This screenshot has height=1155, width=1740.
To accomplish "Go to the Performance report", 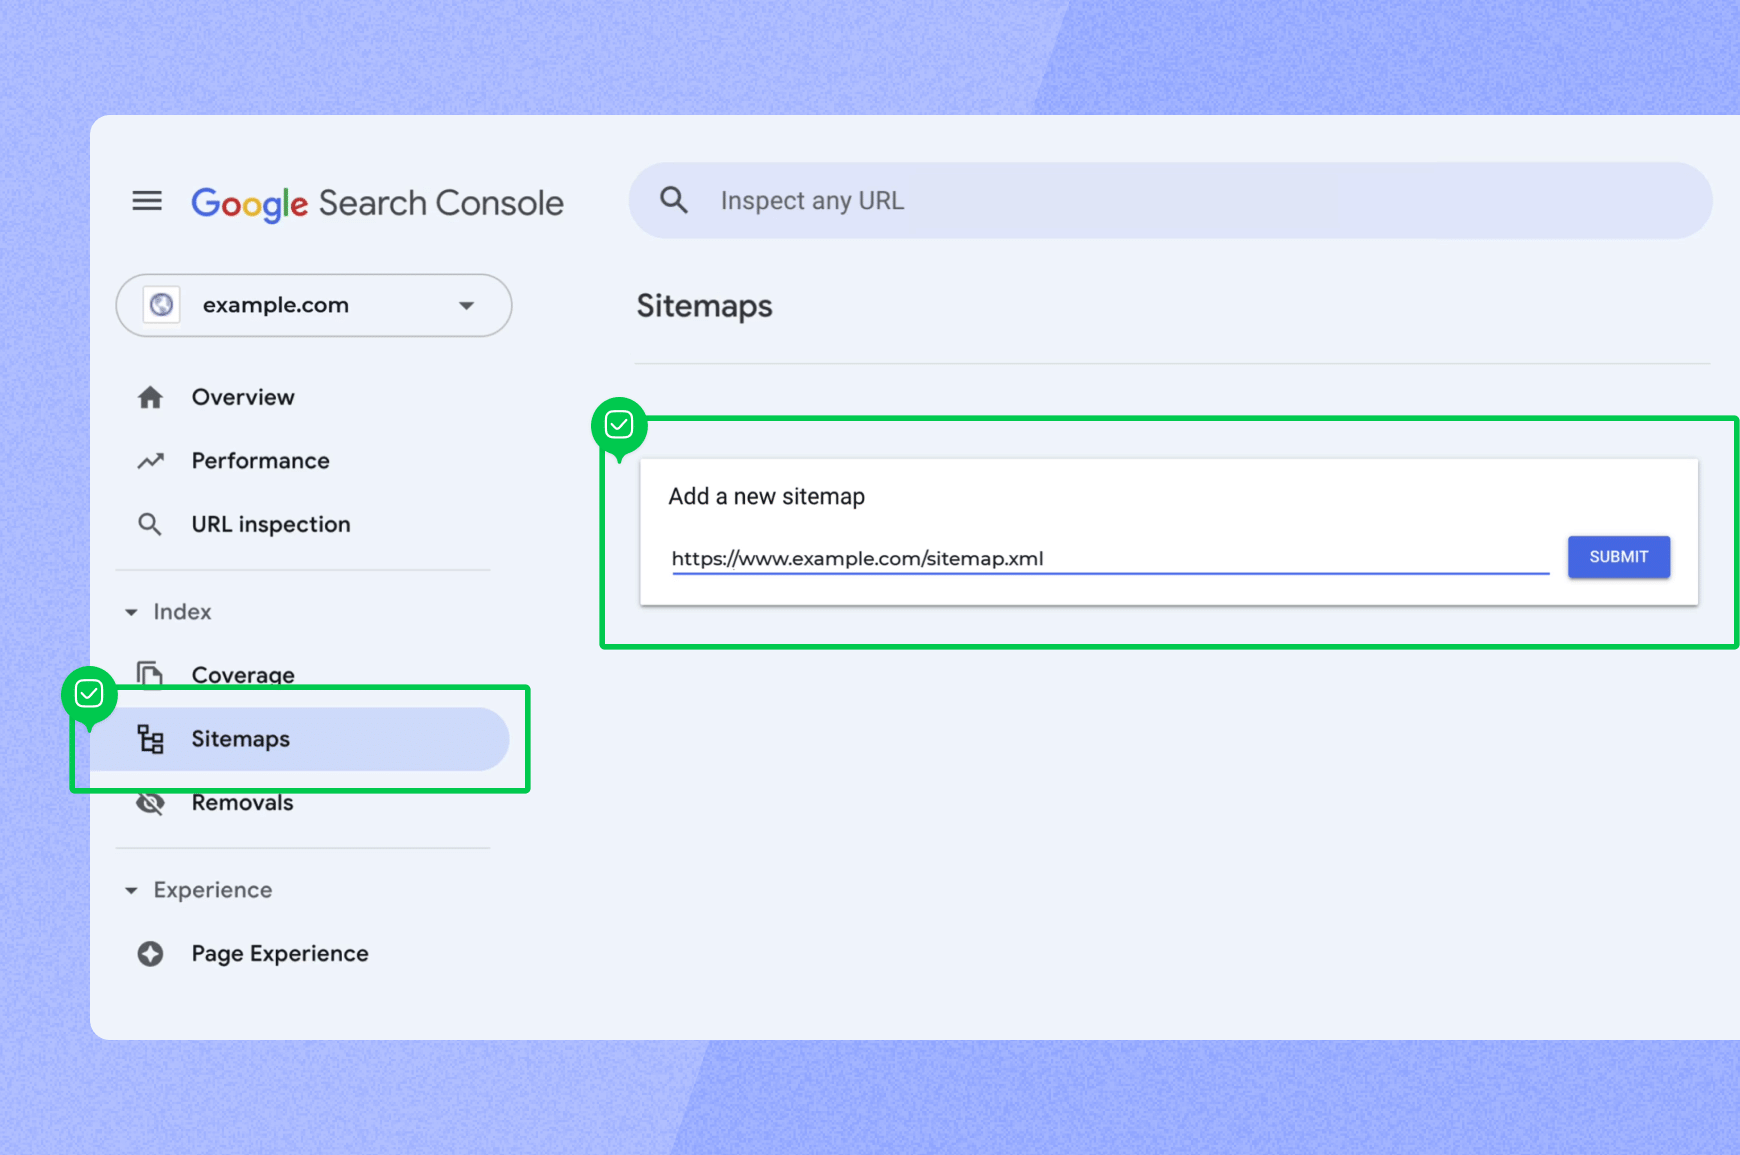I will (261, 461).
